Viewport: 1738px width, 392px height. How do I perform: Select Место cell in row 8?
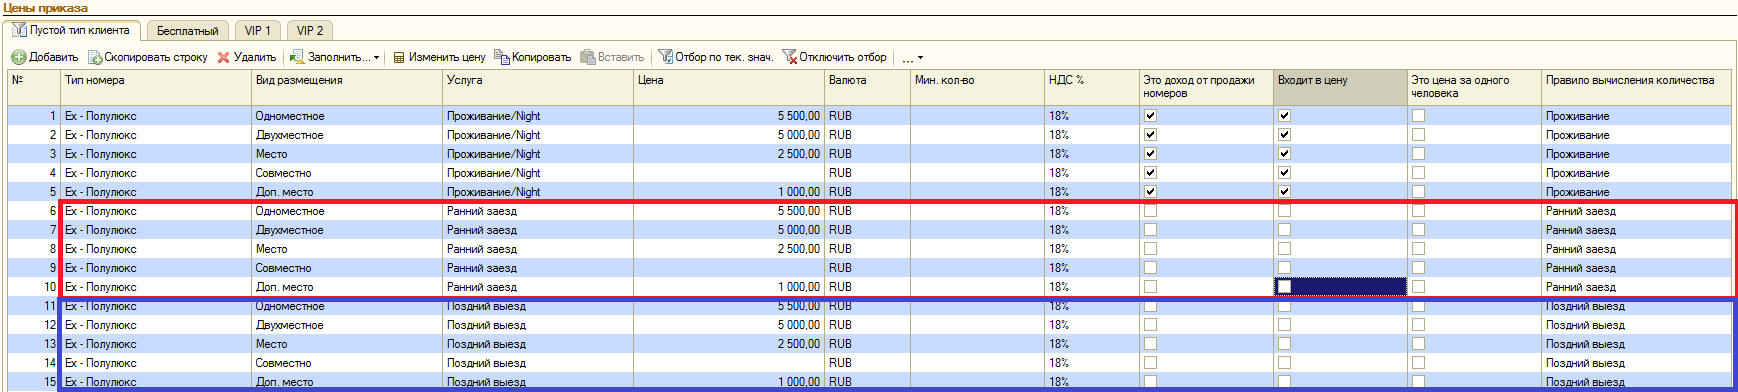pyautogui.click(x=347, y=249)
